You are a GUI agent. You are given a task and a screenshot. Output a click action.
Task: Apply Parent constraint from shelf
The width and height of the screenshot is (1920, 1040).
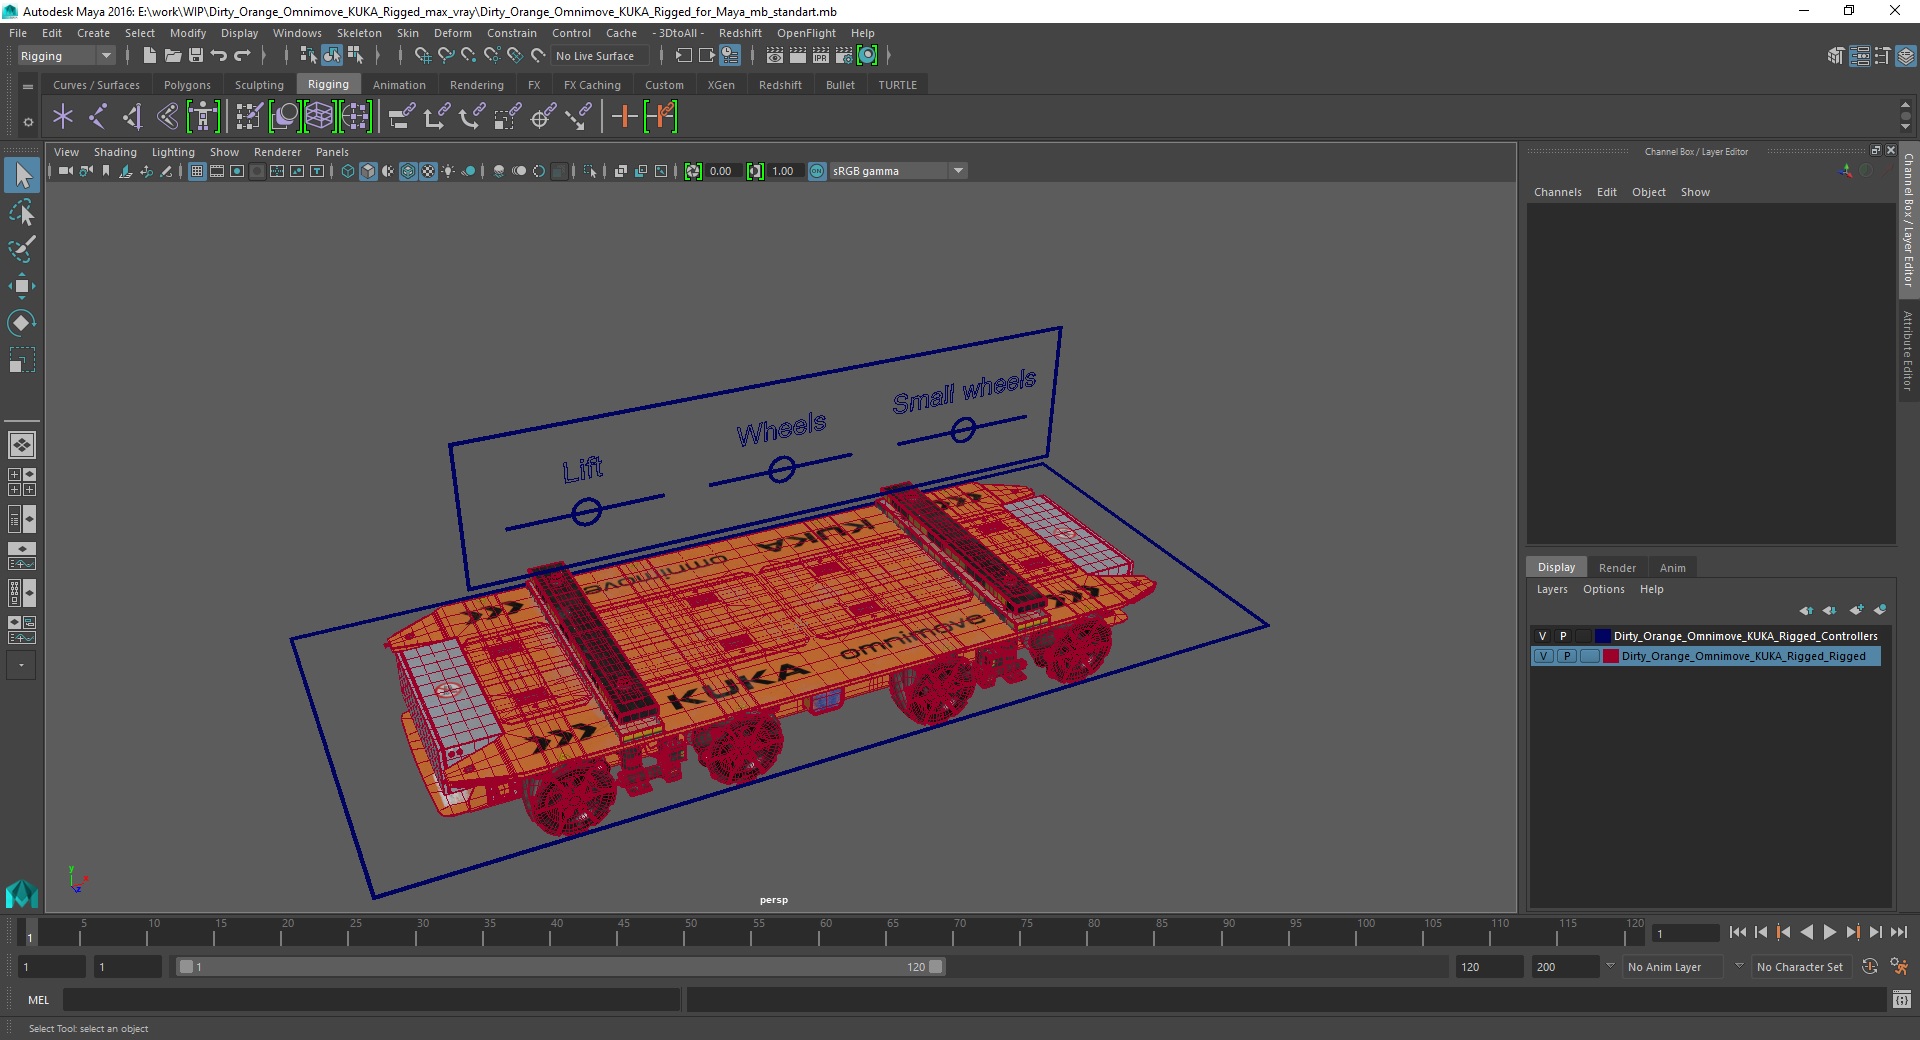pos(402,117)
